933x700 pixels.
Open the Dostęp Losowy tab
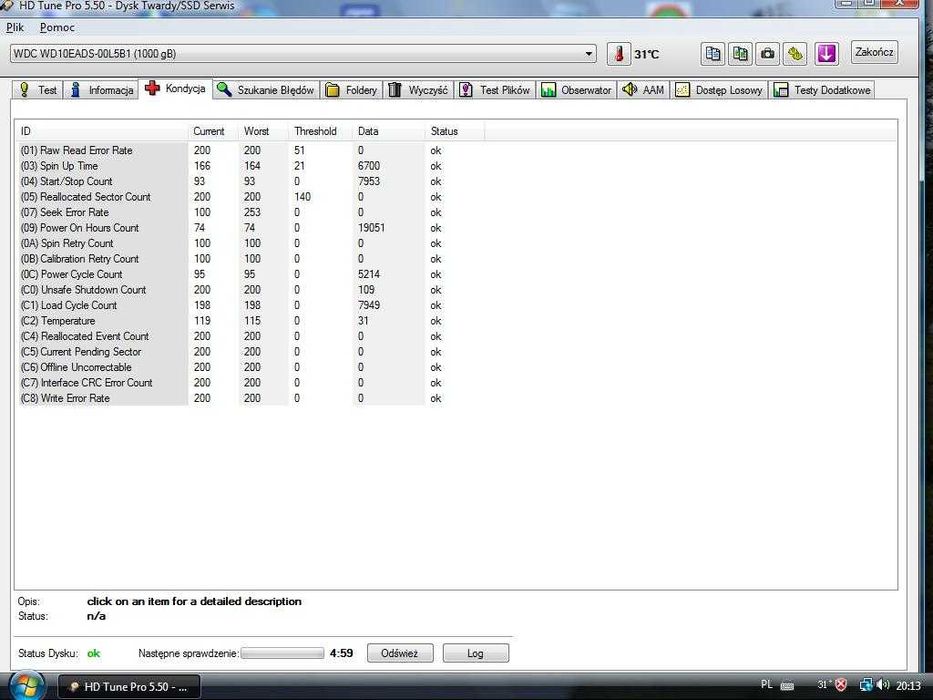(x=719, y=90)
